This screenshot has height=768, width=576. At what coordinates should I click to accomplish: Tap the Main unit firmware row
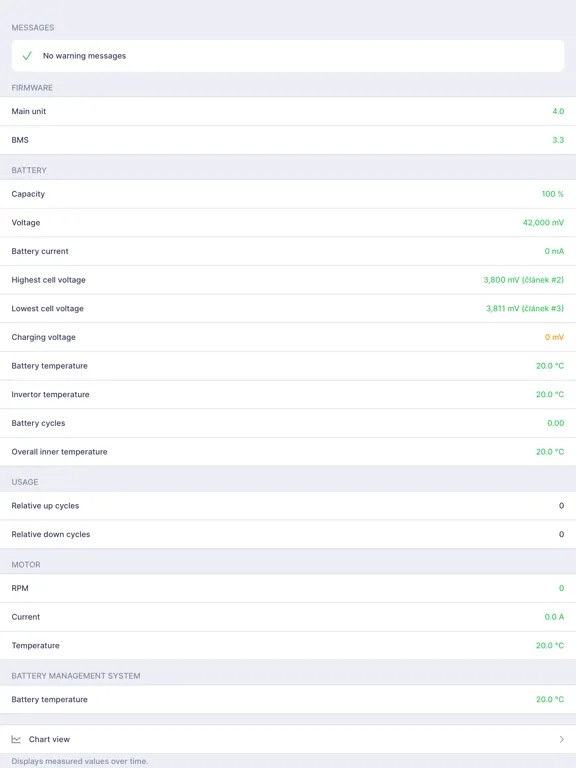click(288, 111)
